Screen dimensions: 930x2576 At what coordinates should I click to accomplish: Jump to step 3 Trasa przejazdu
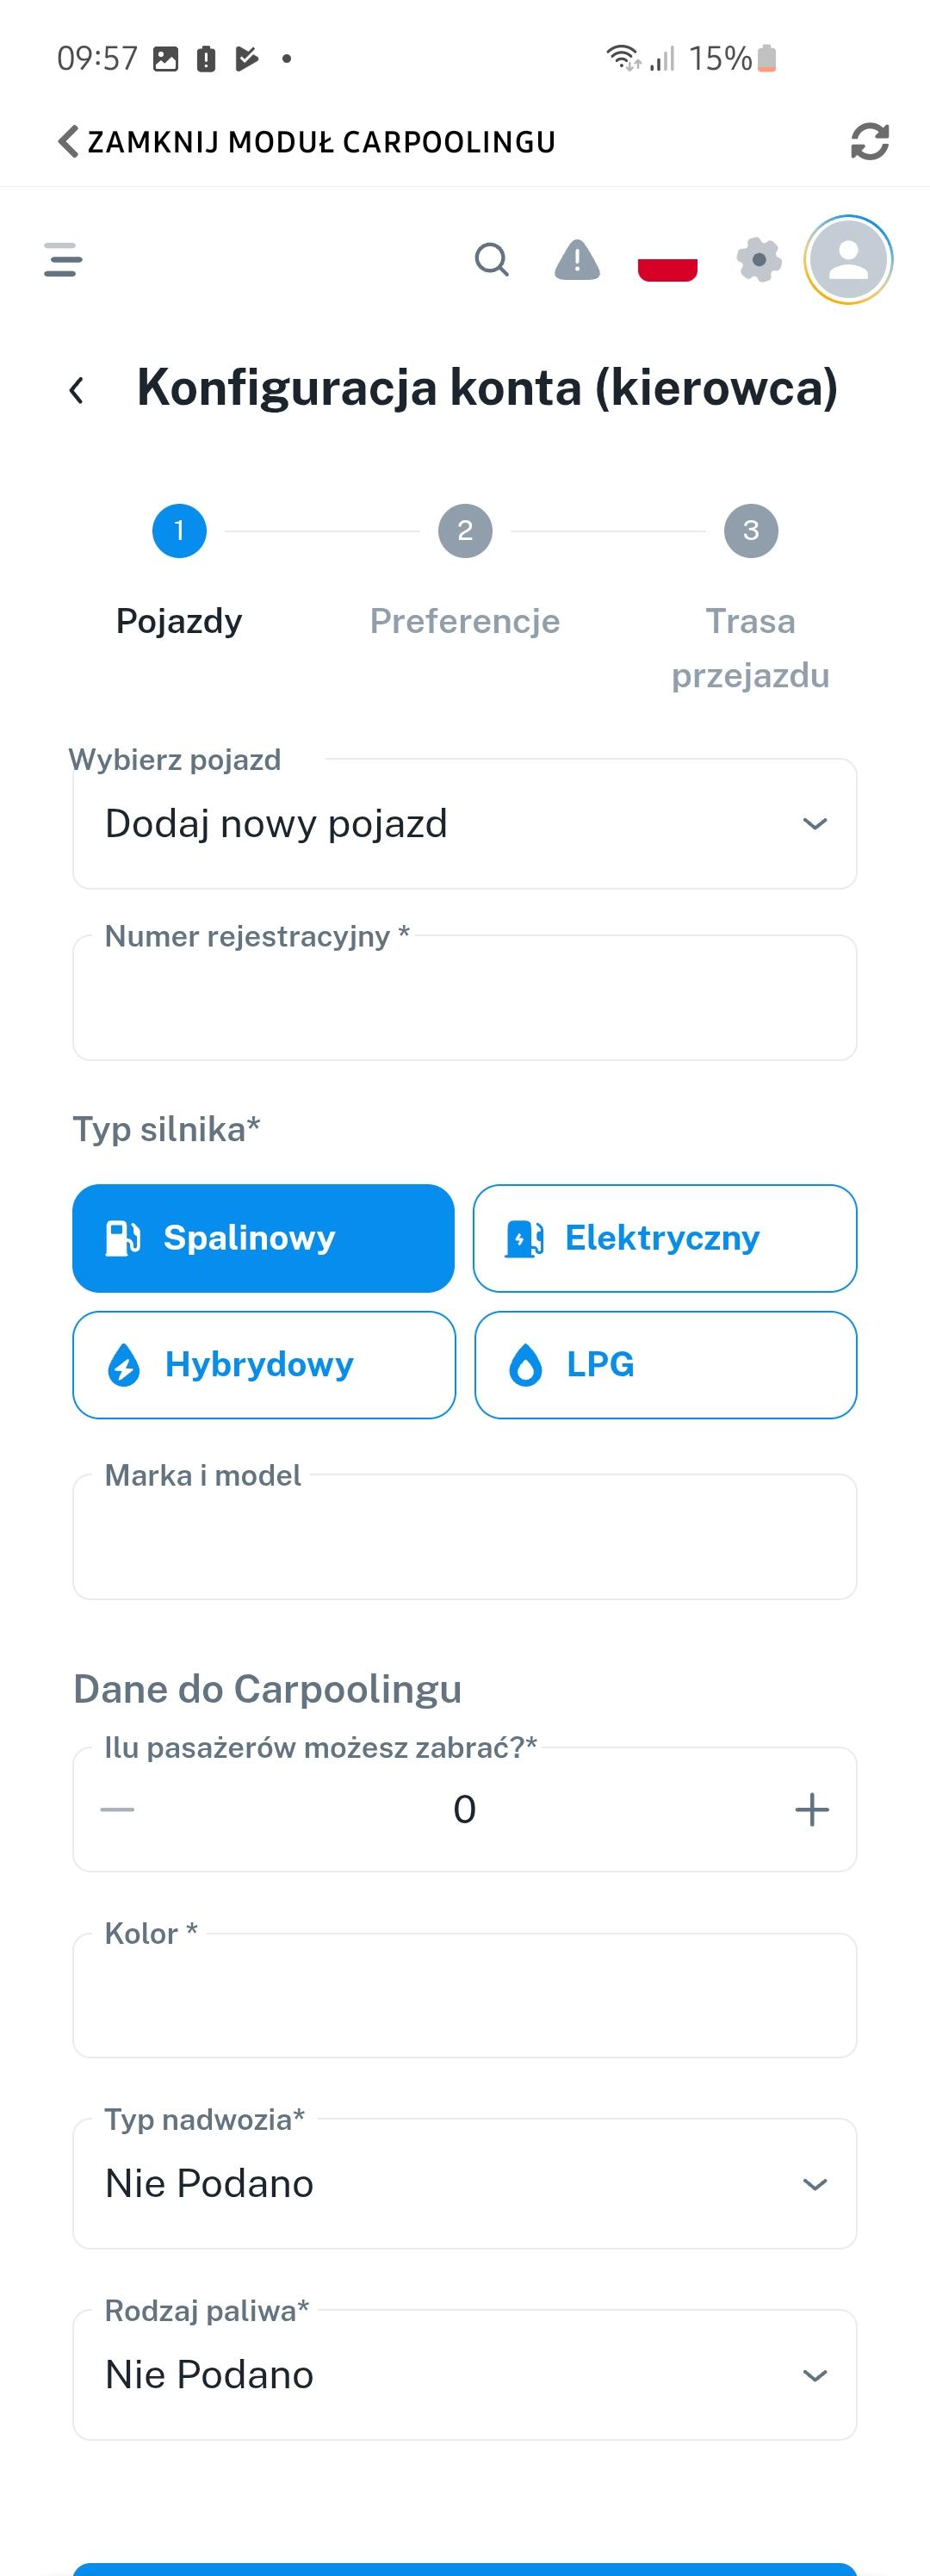point(751,531)
